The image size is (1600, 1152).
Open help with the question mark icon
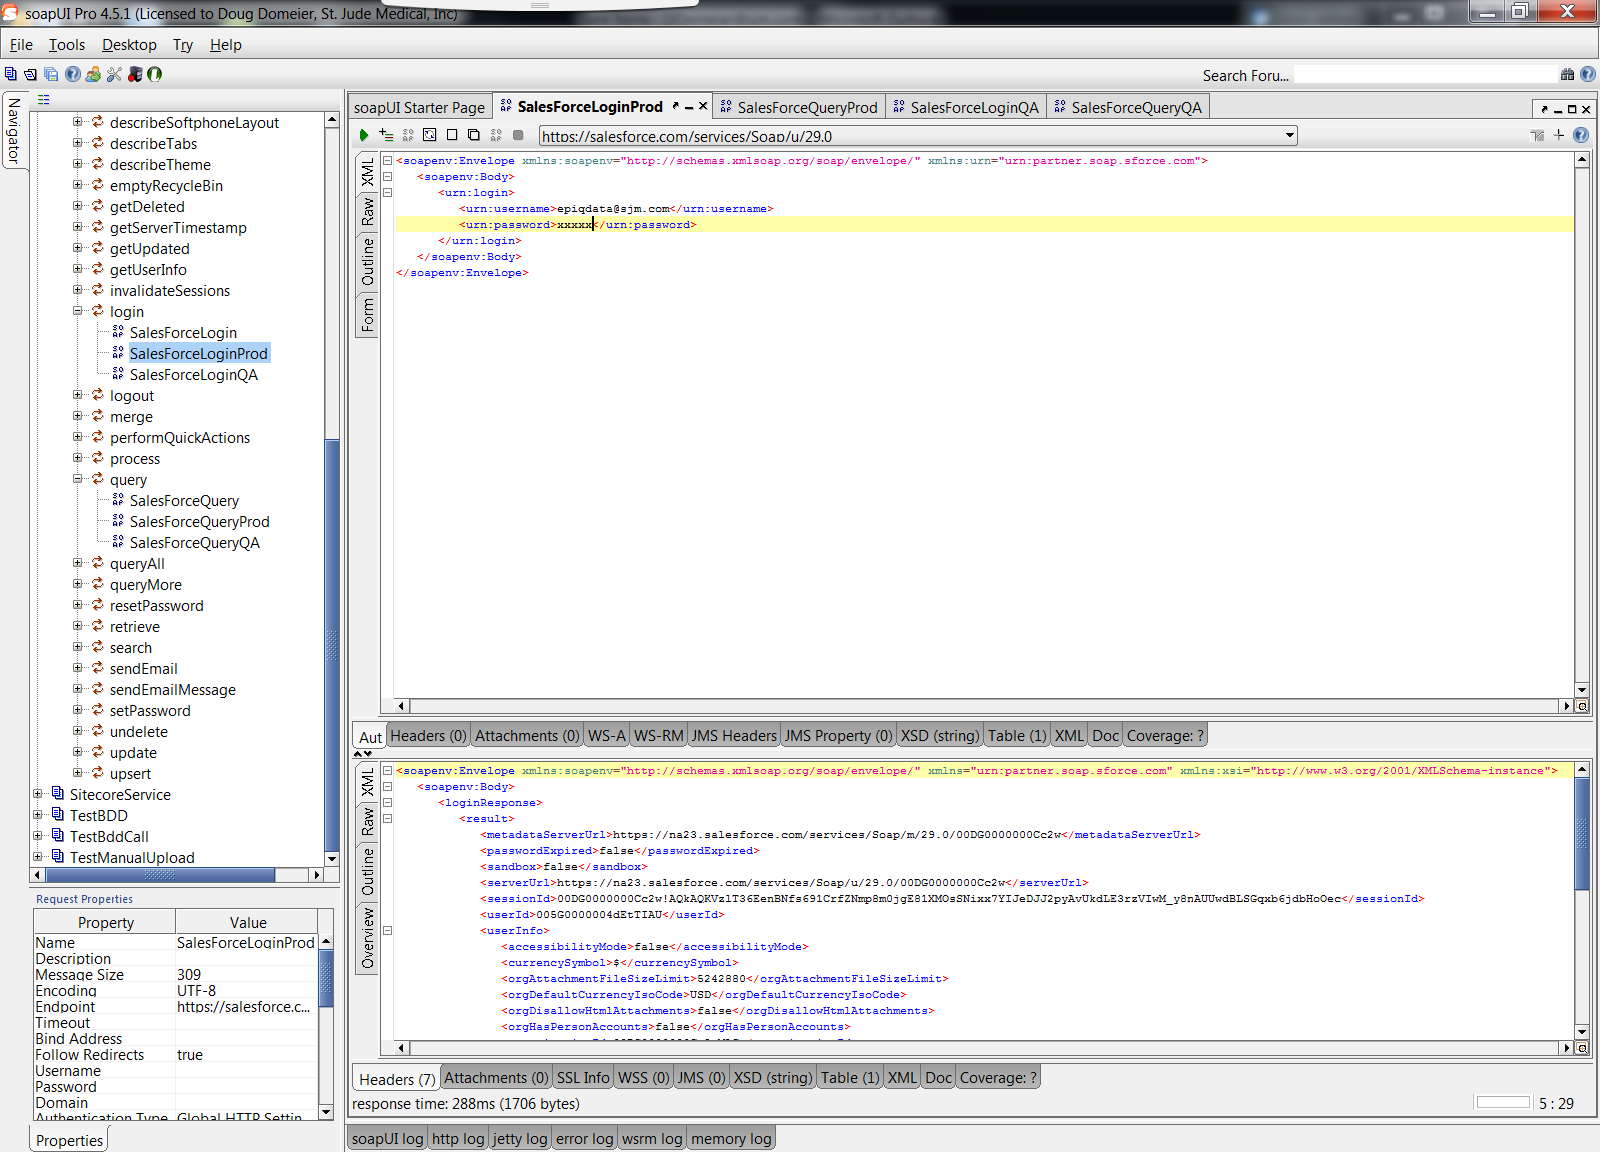pyautogui.click(x=71, y=74)
